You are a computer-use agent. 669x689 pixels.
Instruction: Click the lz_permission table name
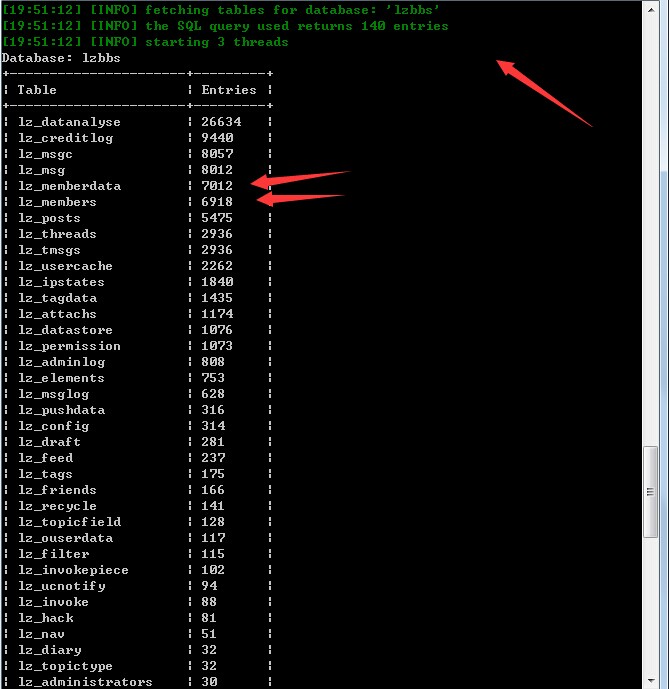pos(69,346)
